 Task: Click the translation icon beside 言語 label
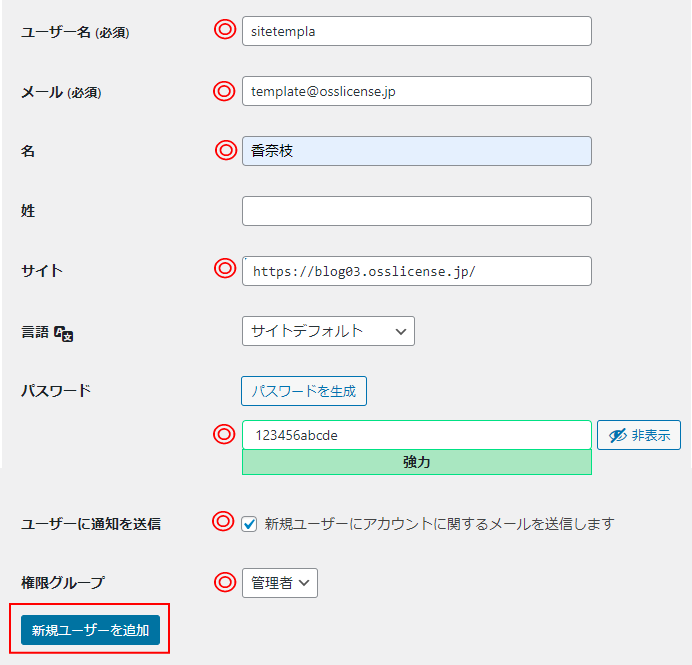click(64, 334)
